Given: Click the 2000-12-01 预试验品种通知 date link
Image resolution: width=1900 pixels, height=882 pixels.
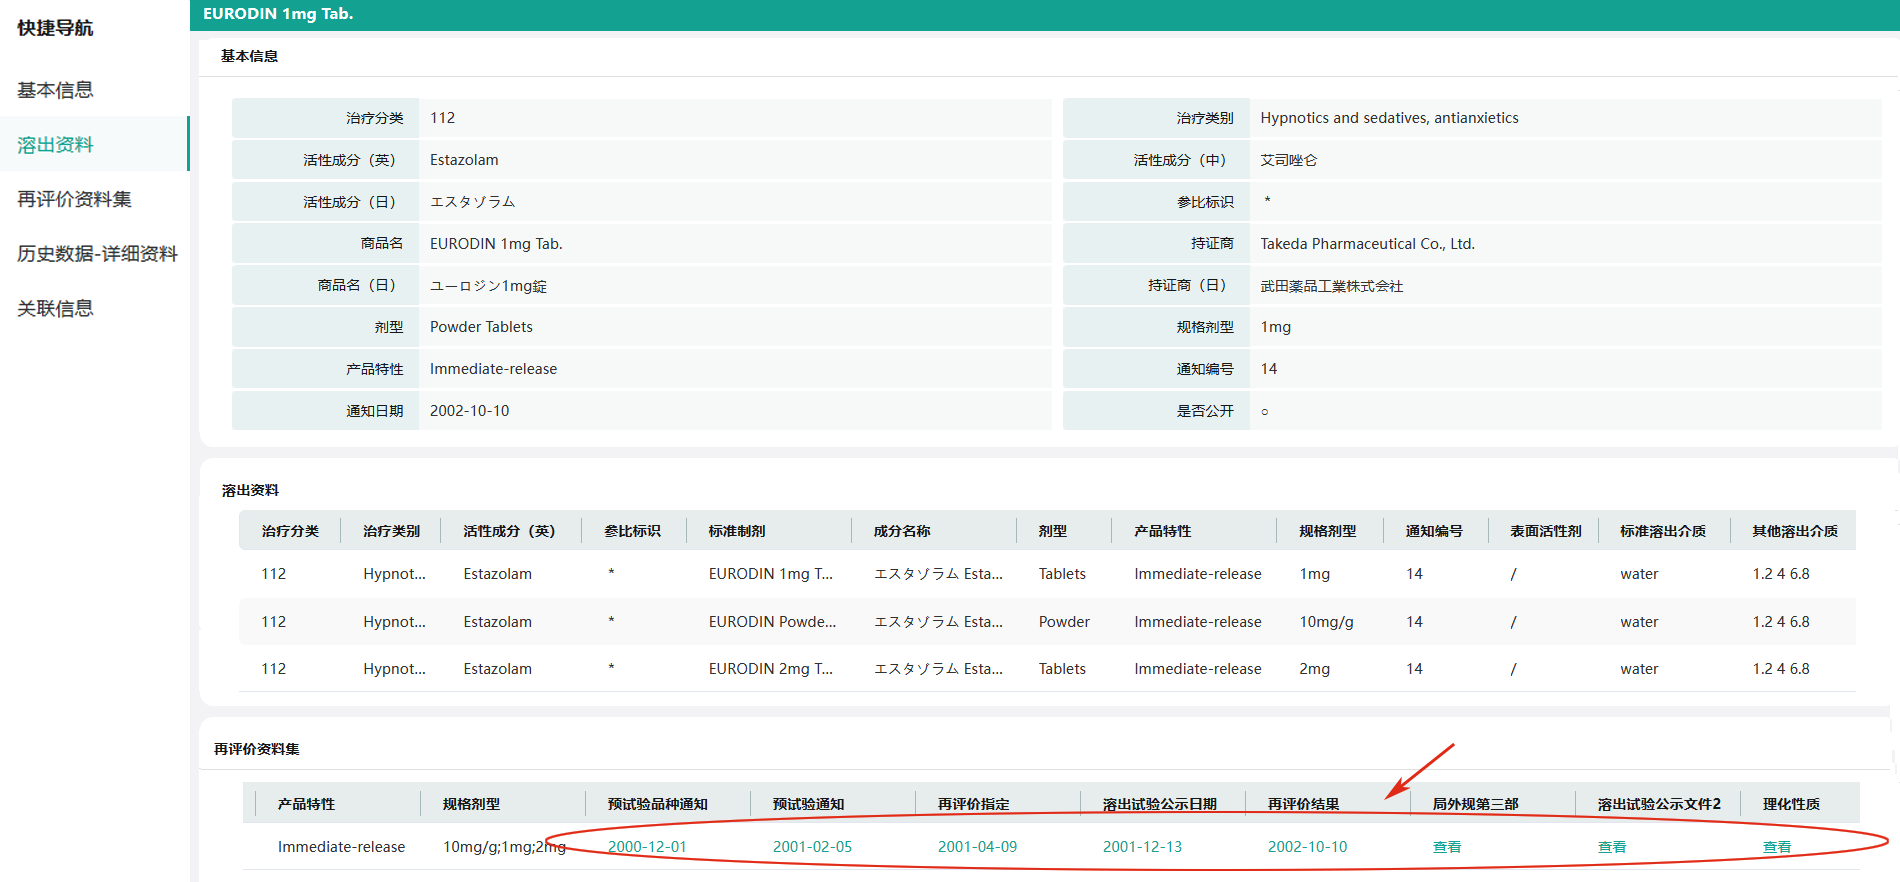Looking at the screenshot, I should click(647, 847).
